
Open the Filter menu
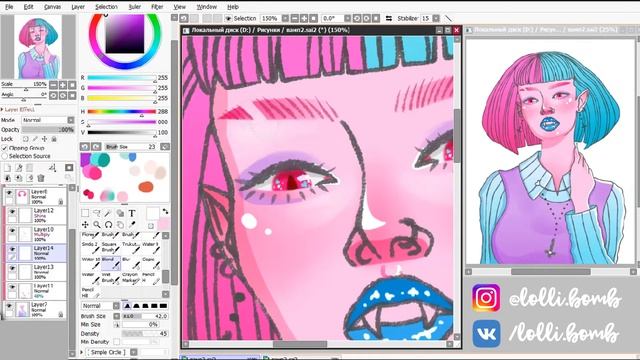point(157,7)
